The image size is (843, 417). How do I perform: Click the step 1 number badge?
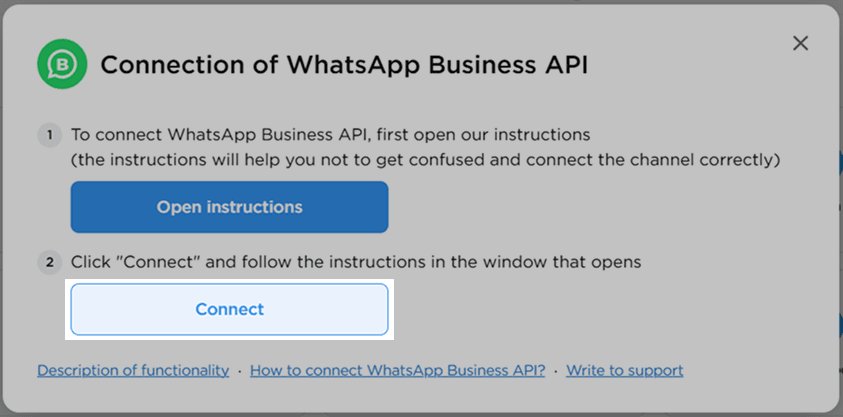point(49,135)
